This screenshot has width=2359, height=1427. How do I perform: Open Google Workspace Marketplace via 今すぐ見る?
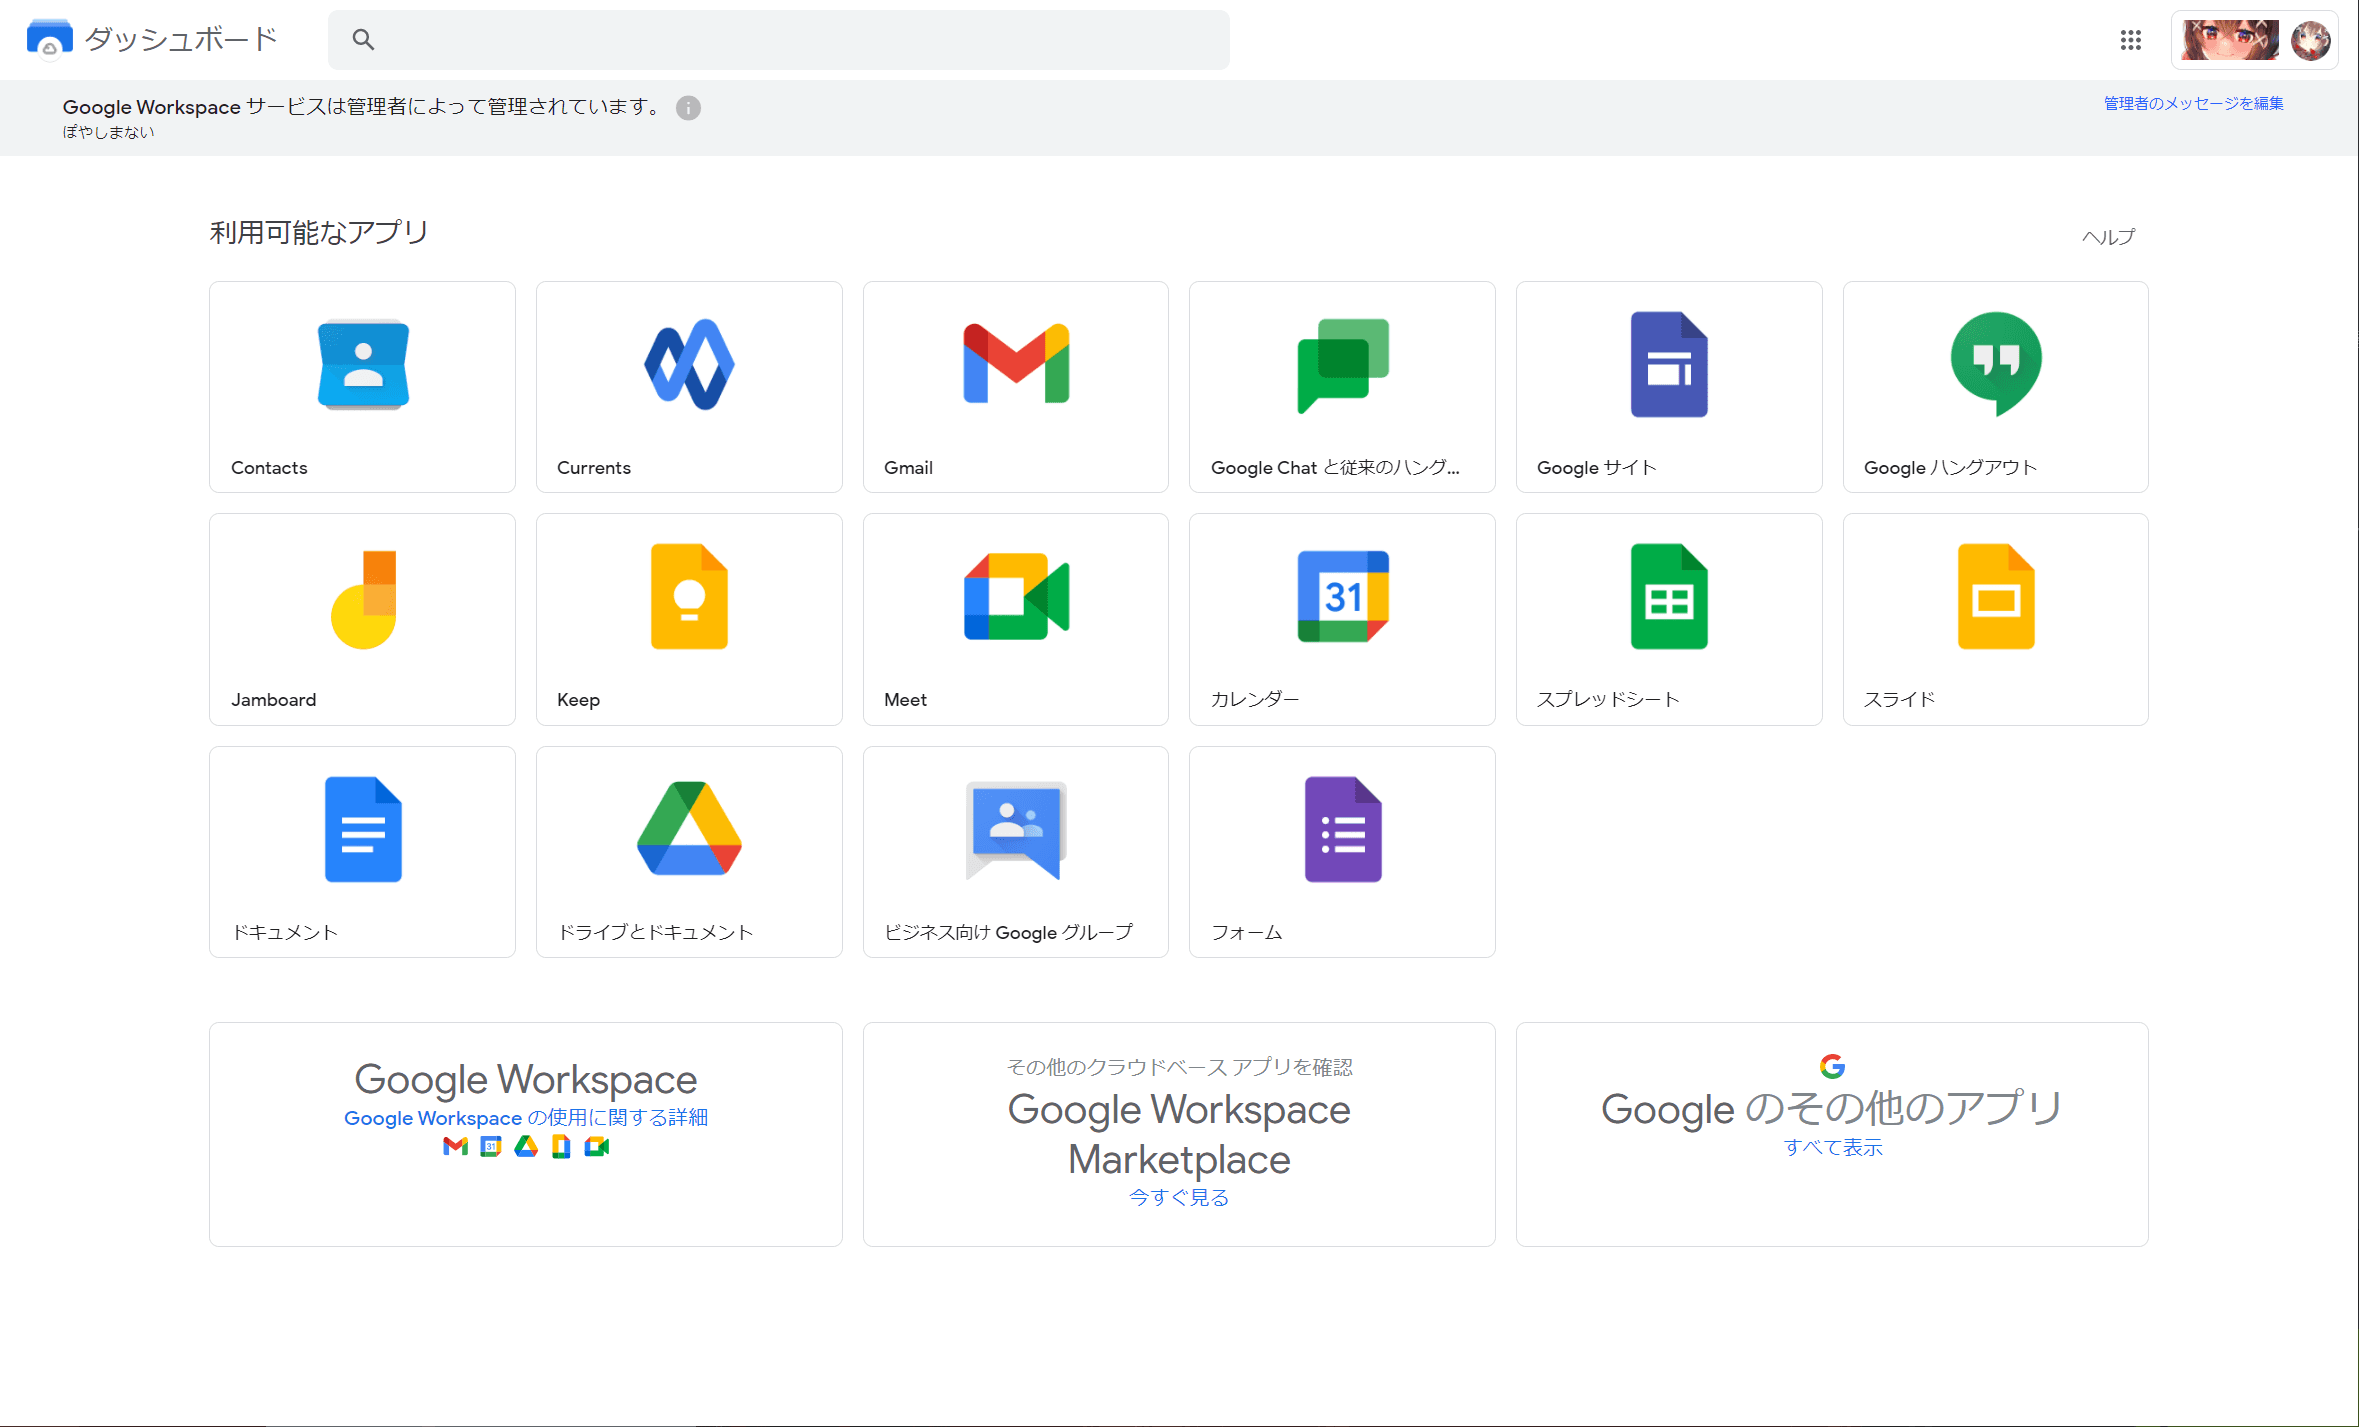click(x=1178, y=1197)
